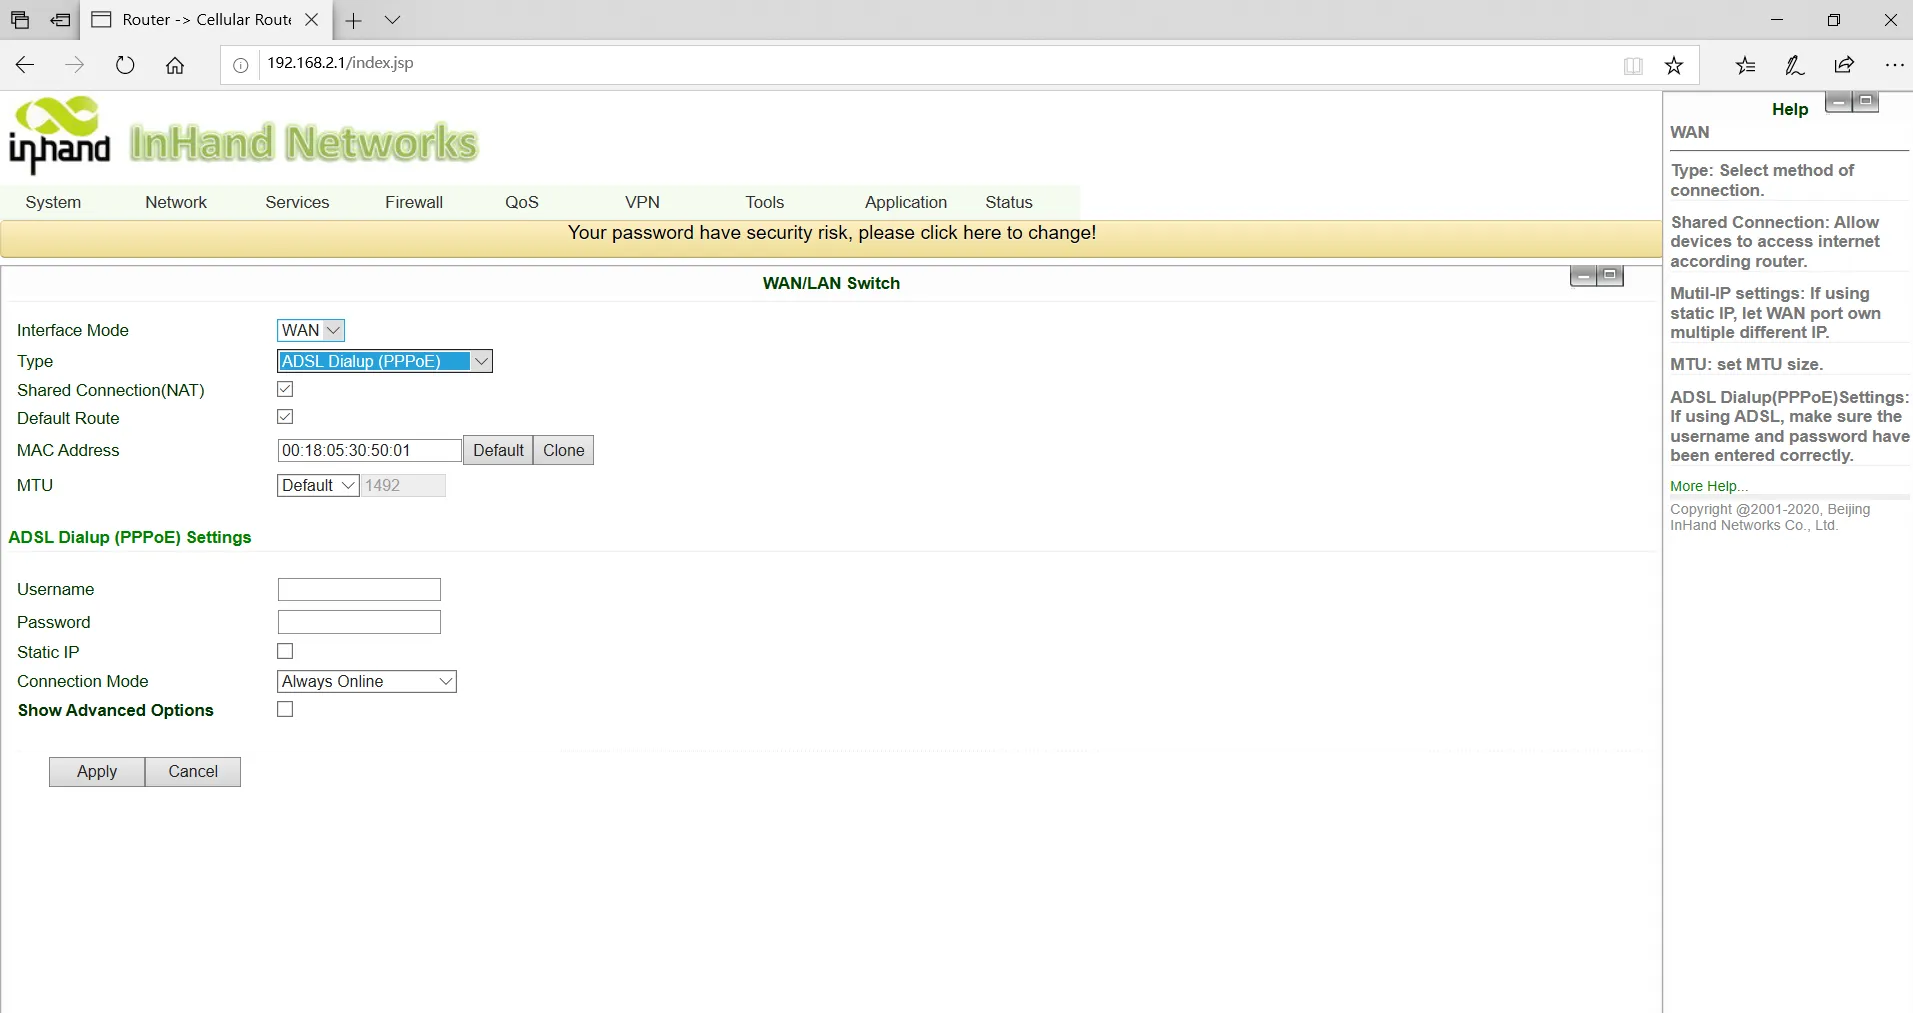Click the Cancel button
1913x1013 pixels.
pos(193,772)
